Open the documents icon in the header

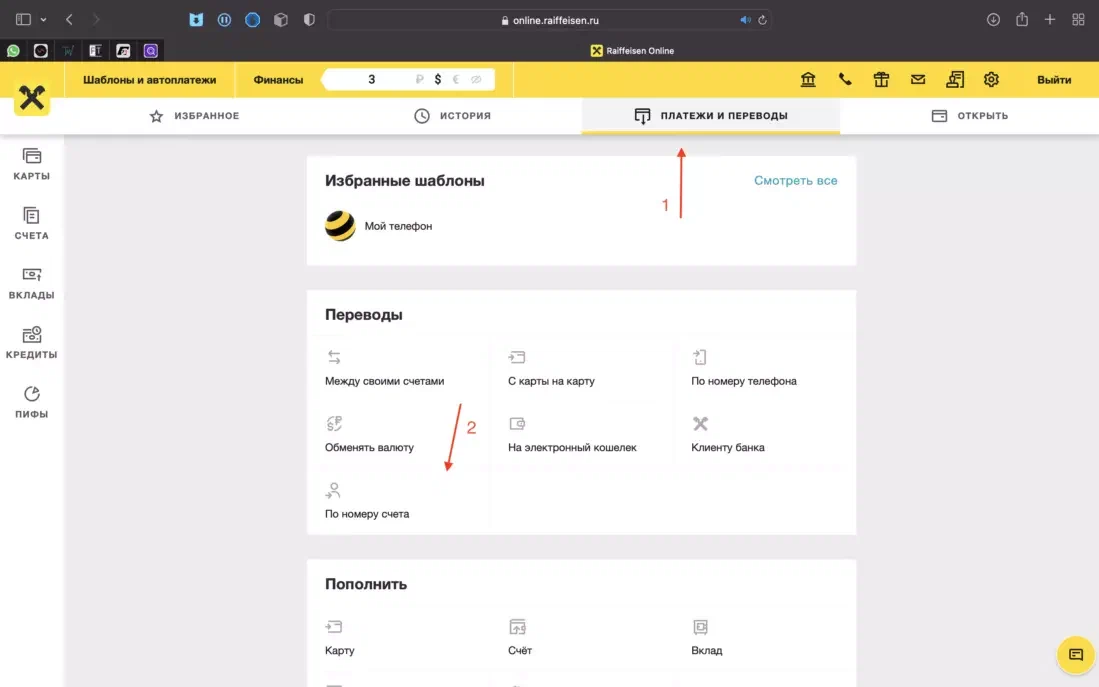[955, 80]
